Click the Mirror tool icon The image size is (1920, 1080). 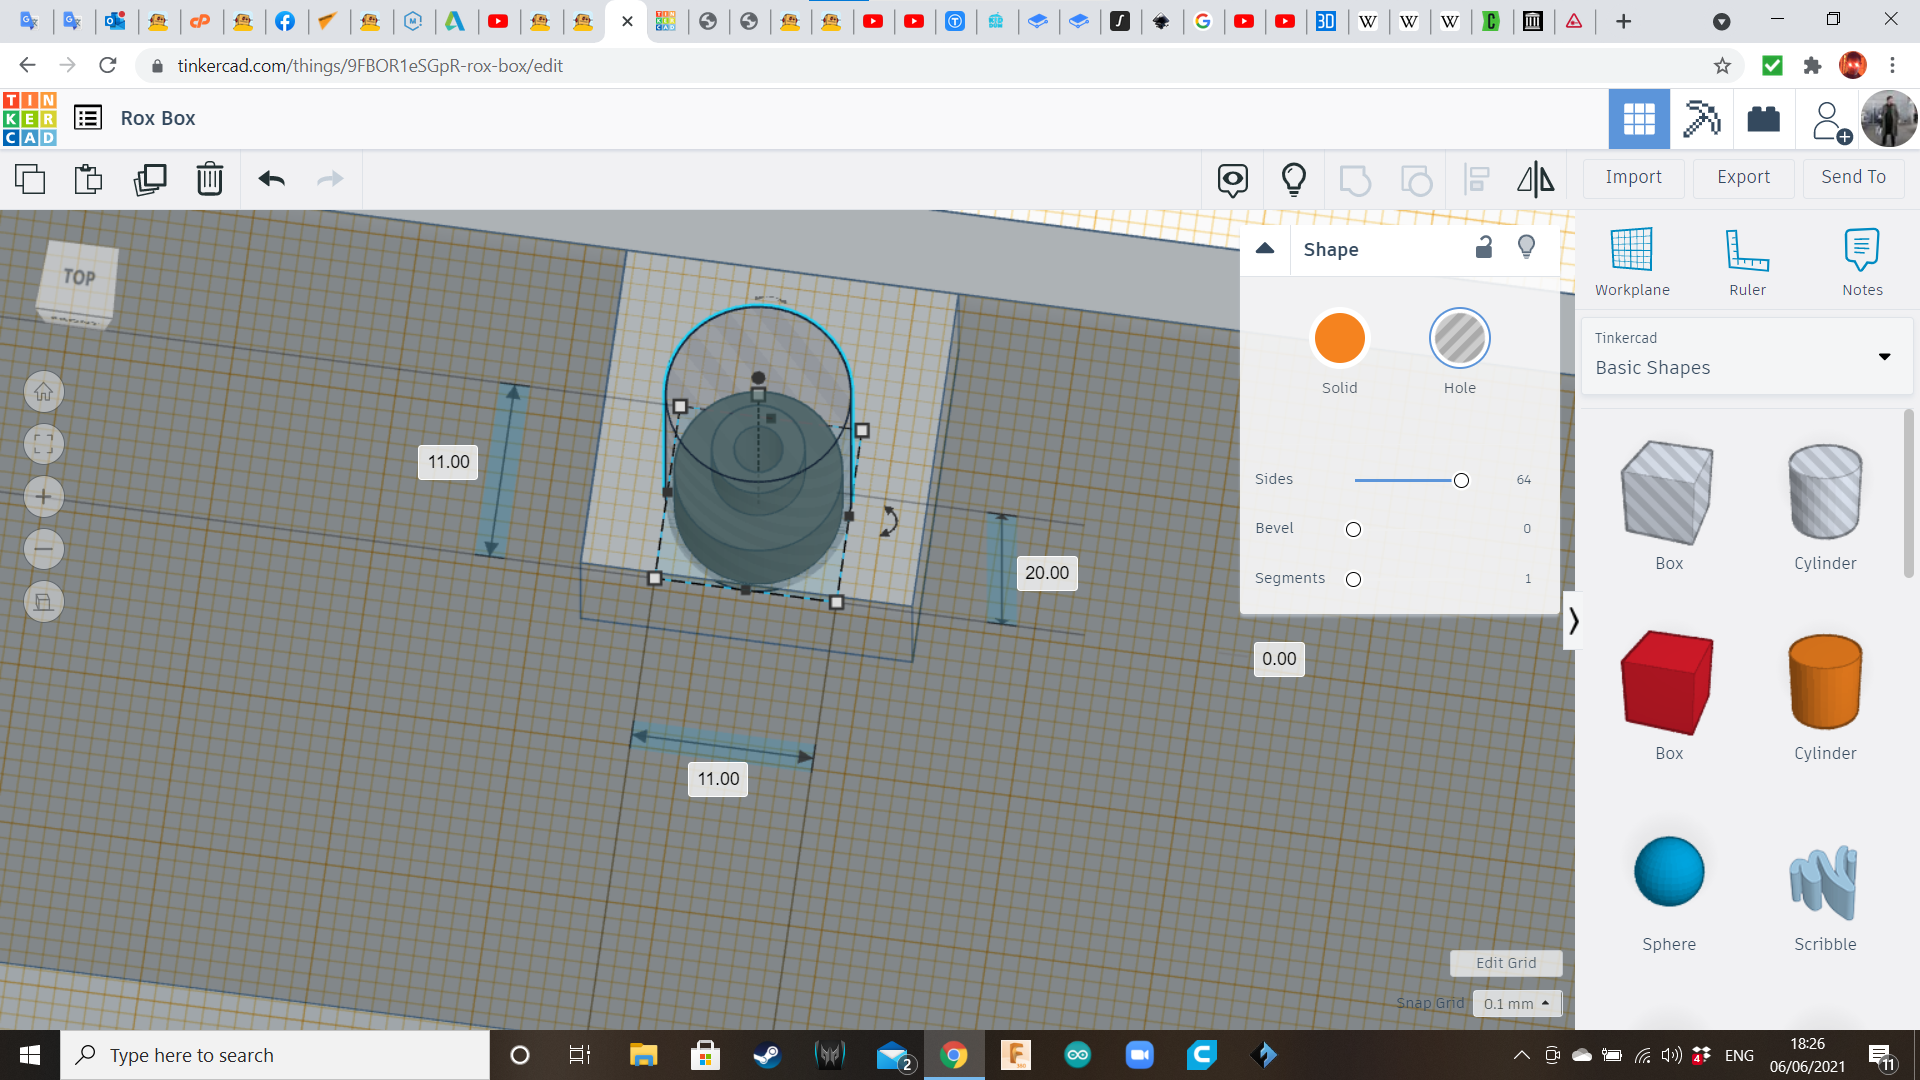pyautogui.click(x=1535, y=179)
